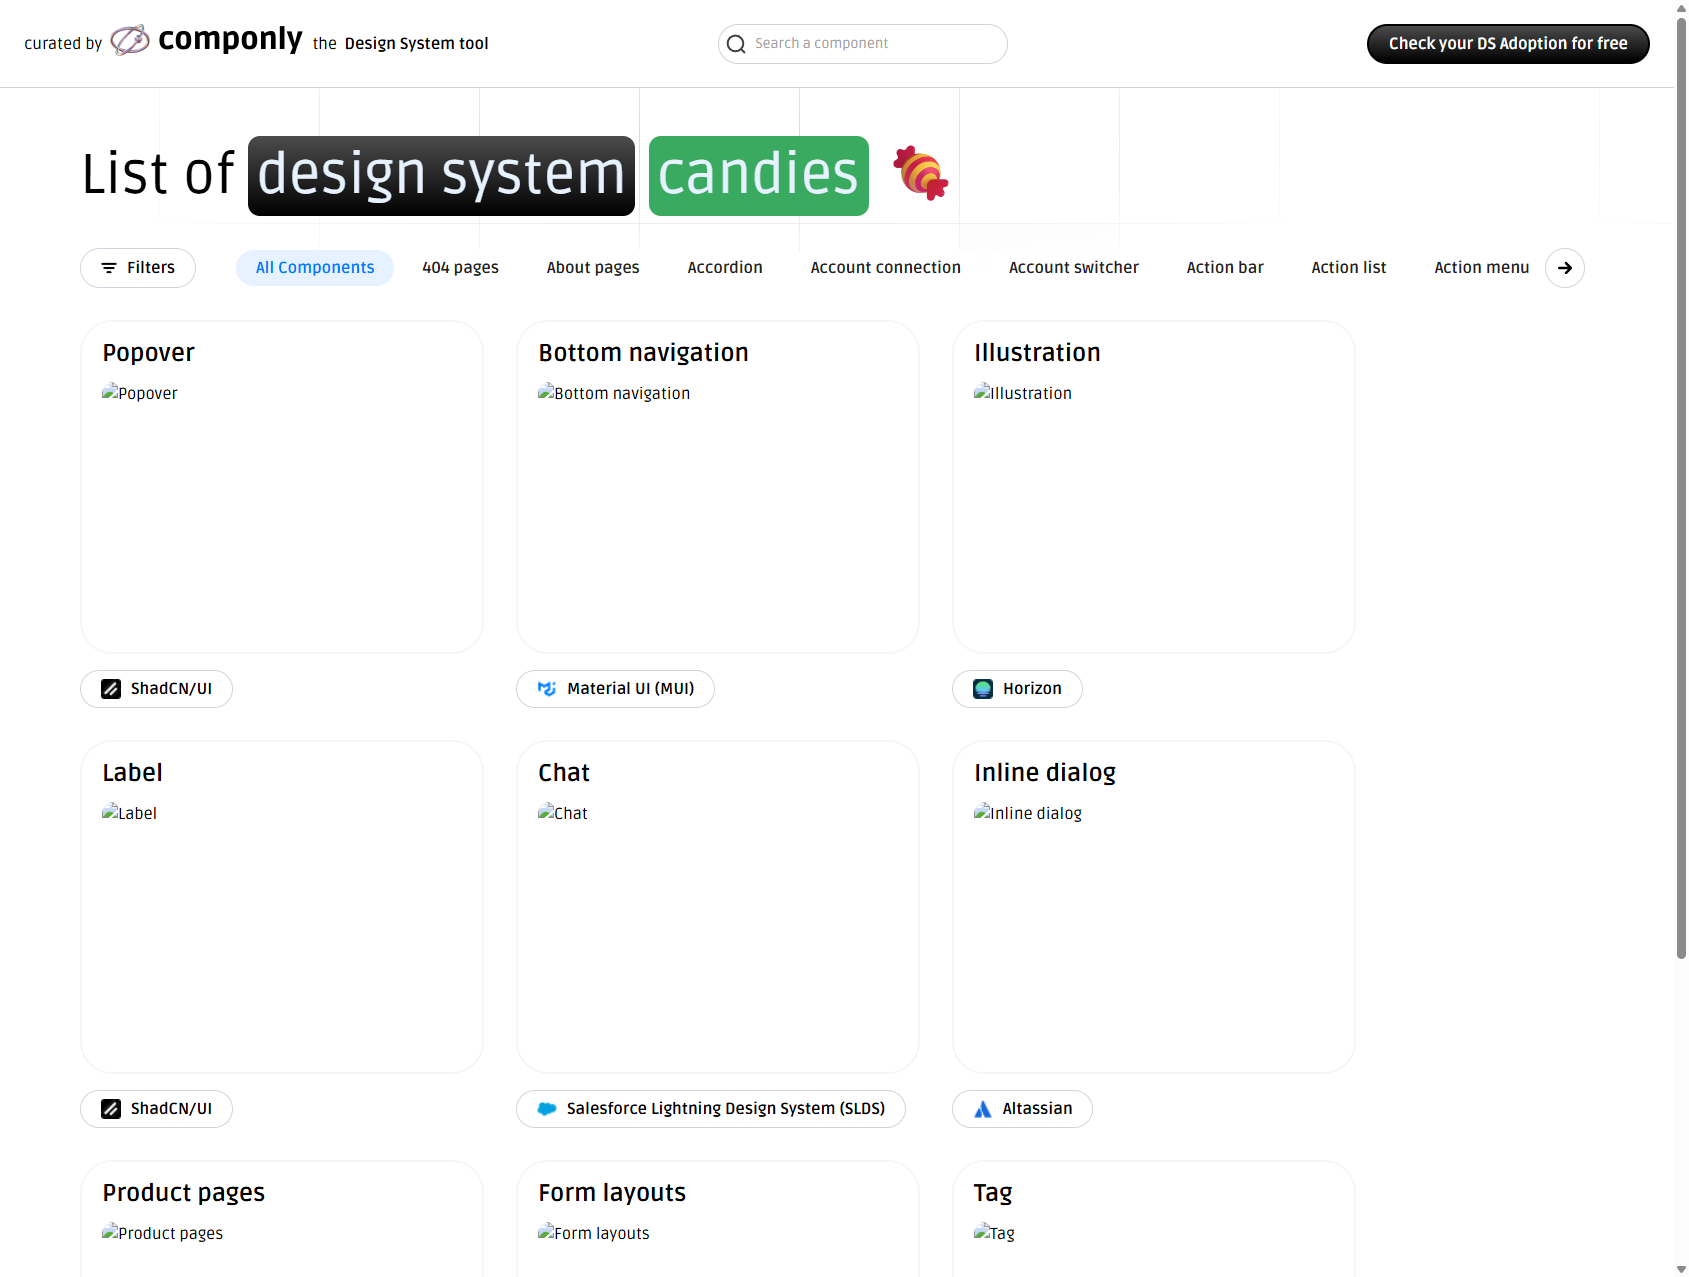
Task: Open the Filters panel
Action: click(x=138, y=268)
